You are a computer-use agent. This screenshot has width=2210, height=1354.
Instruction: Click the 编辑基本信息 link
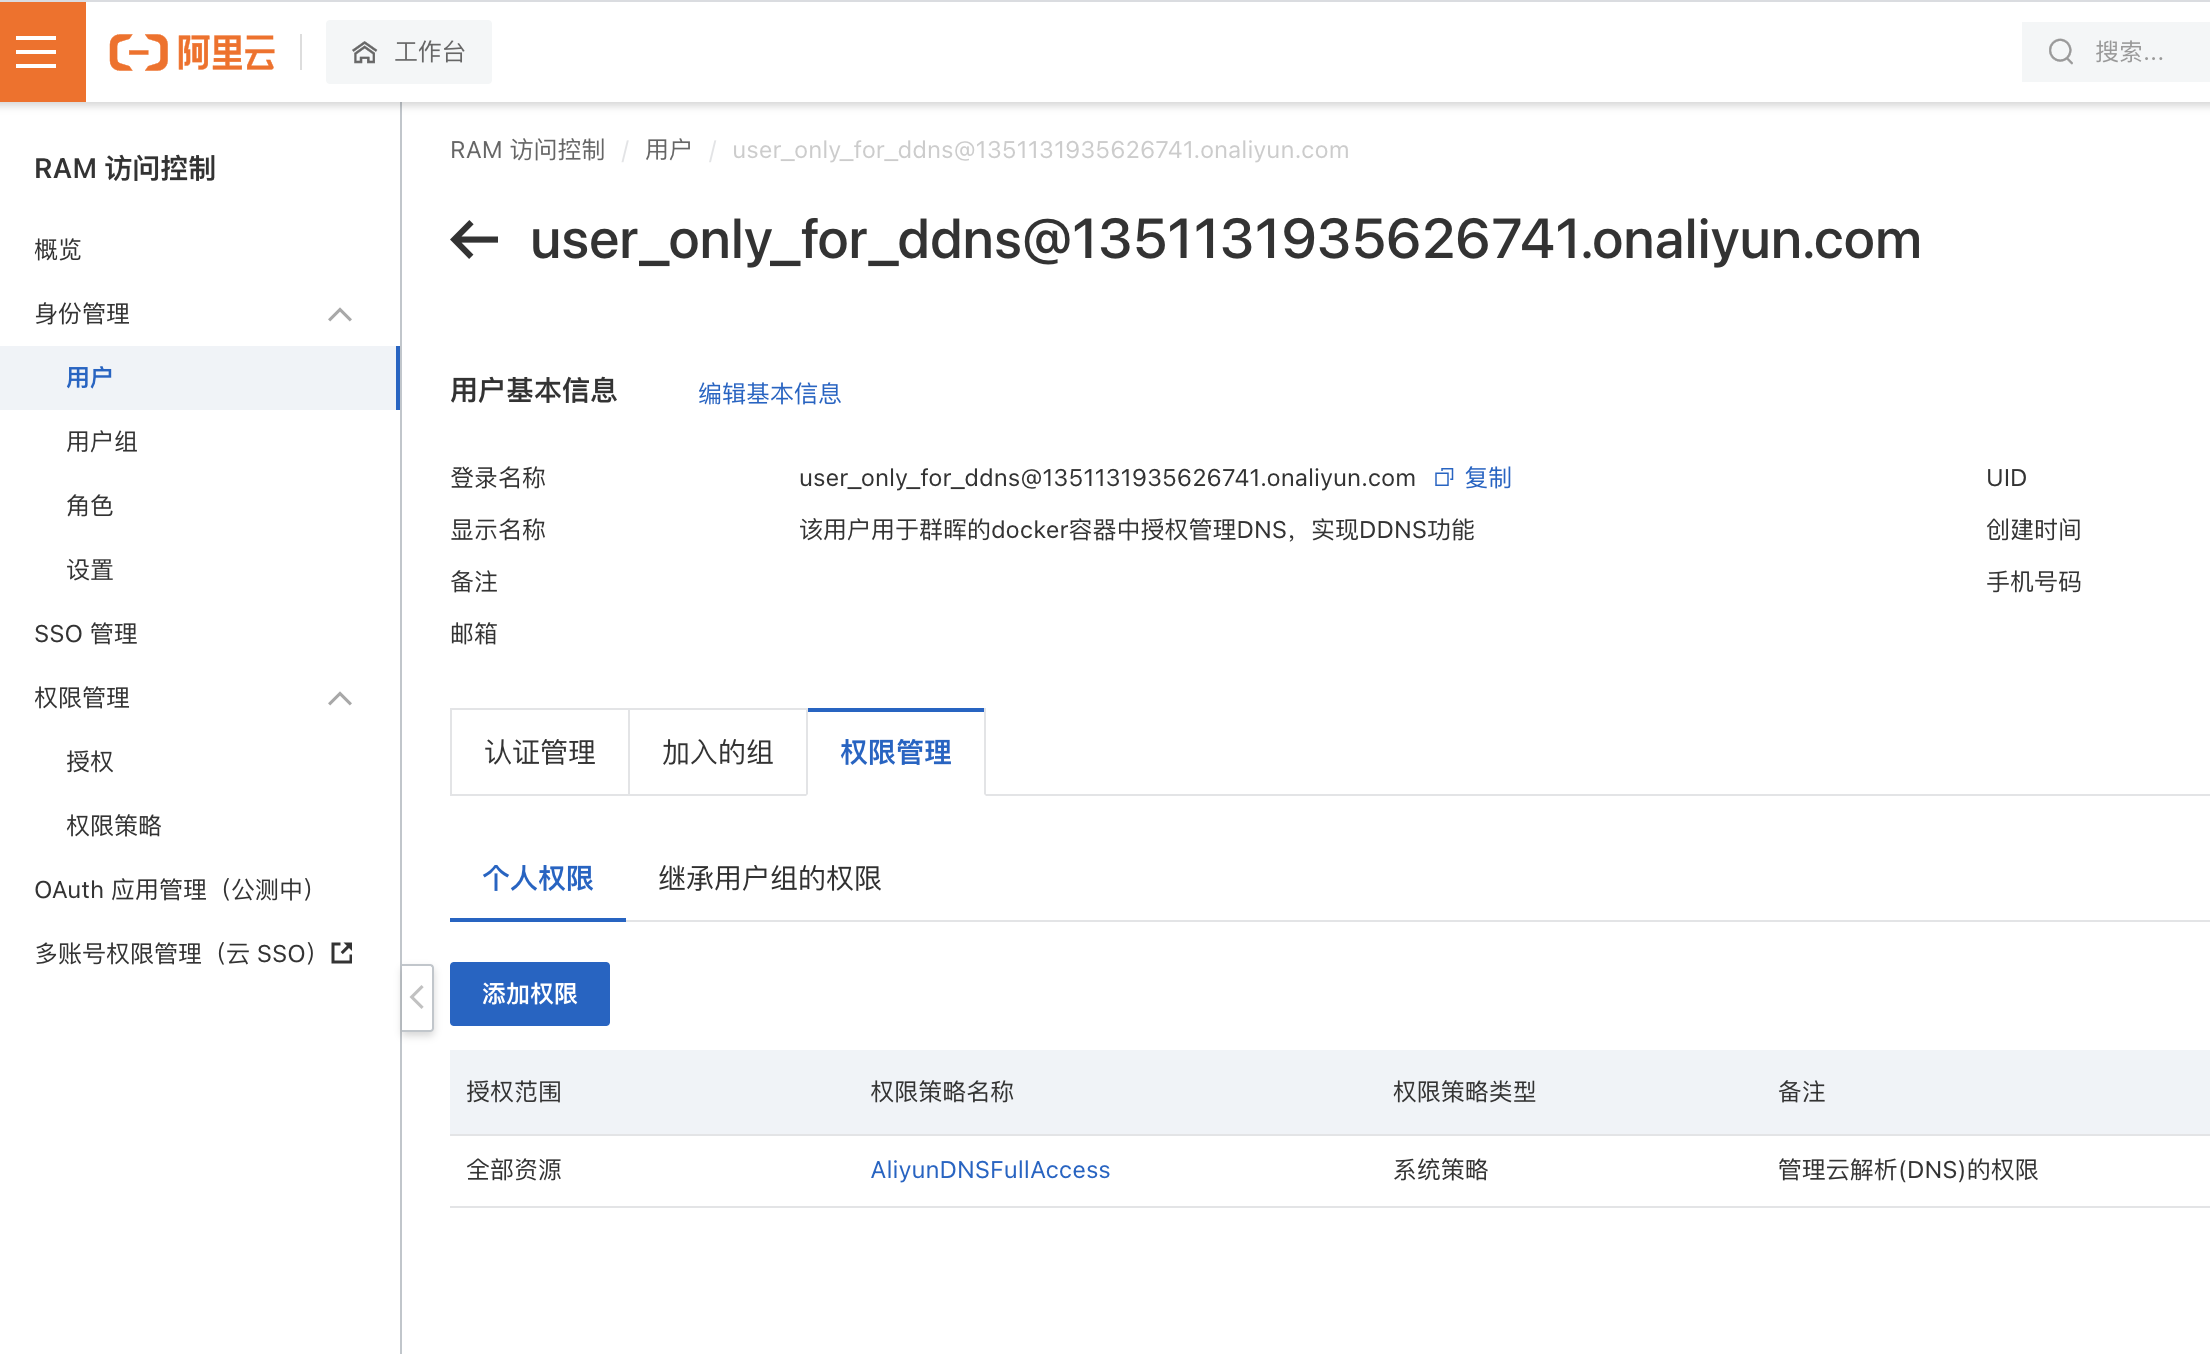(769, 394)
